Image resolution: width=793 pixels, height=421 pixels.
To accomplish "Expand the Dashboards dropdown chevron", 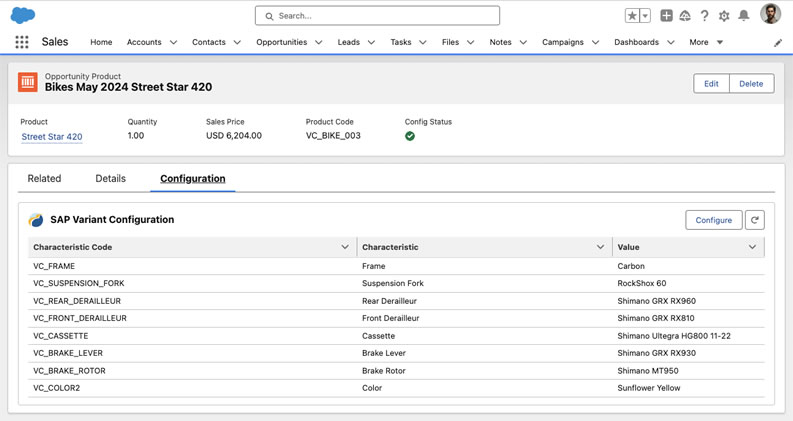I will [671, 43].
